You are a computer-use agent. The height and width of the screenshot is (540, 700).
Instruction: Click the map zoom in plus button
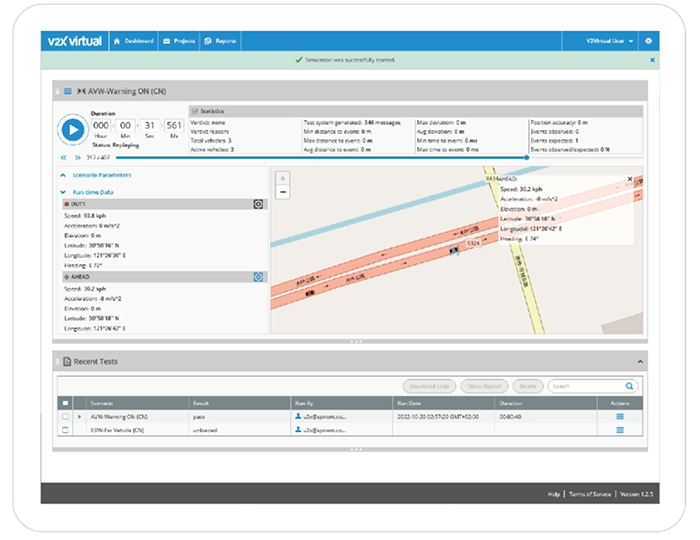coord(283,179)
